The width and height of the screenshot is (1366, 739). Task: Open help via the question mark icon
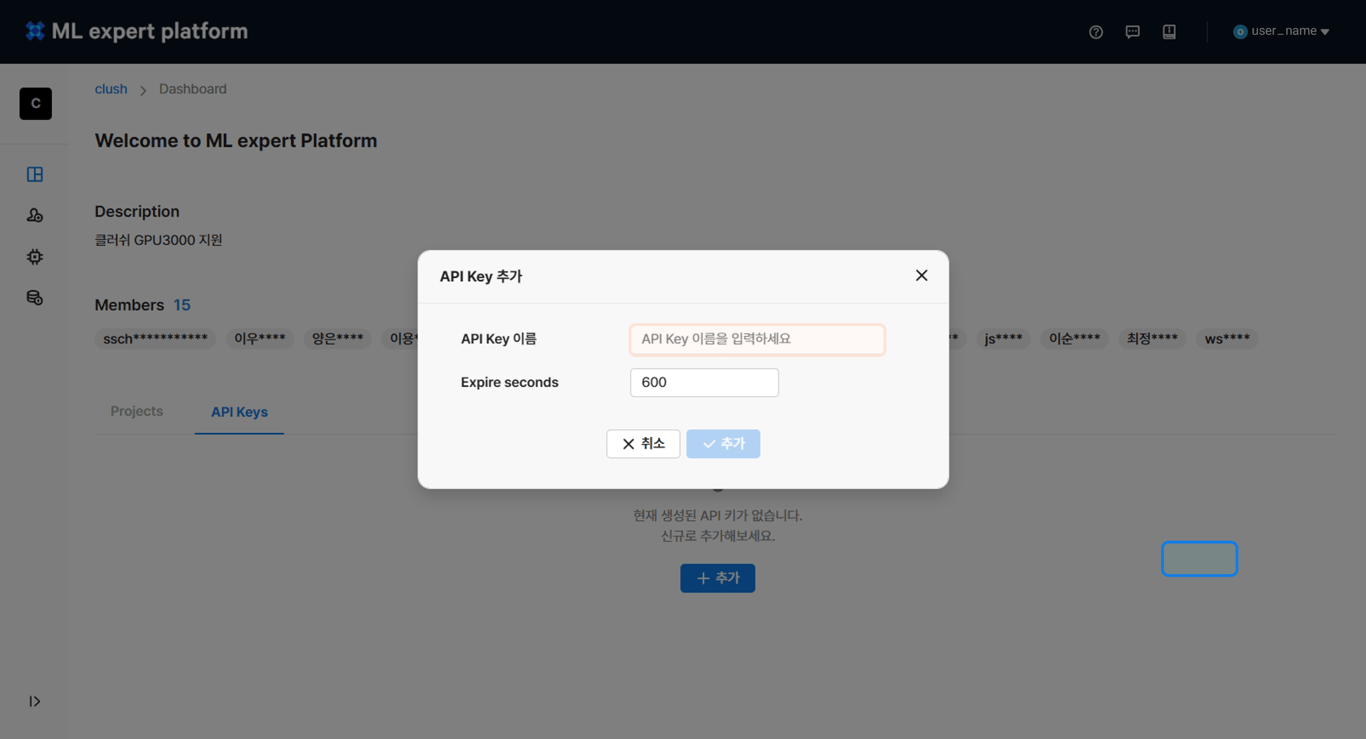coord(1096,32)
